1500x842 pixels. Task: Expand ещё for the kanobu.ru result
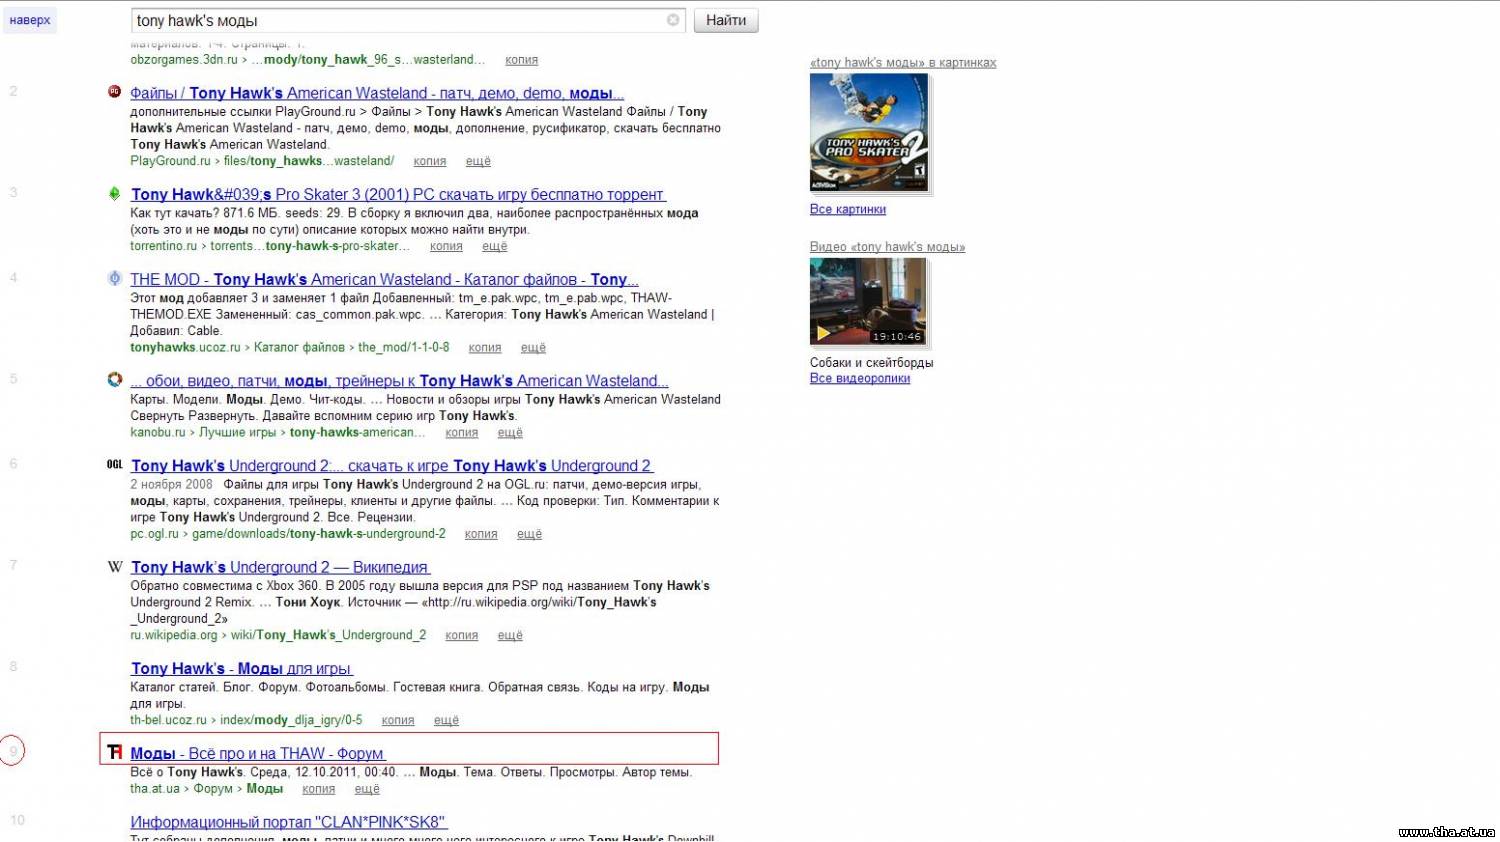pyautogui.click(x=510, y=433)
